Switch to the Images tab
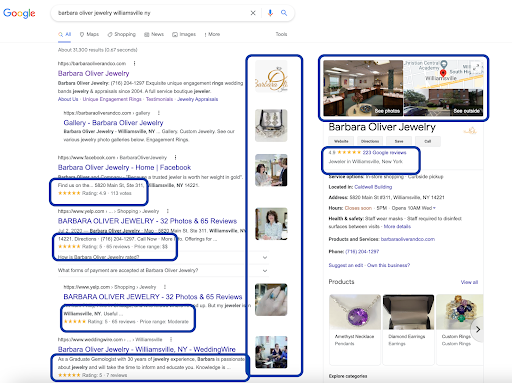The image size is (512, 383). (x=184, y=34)
